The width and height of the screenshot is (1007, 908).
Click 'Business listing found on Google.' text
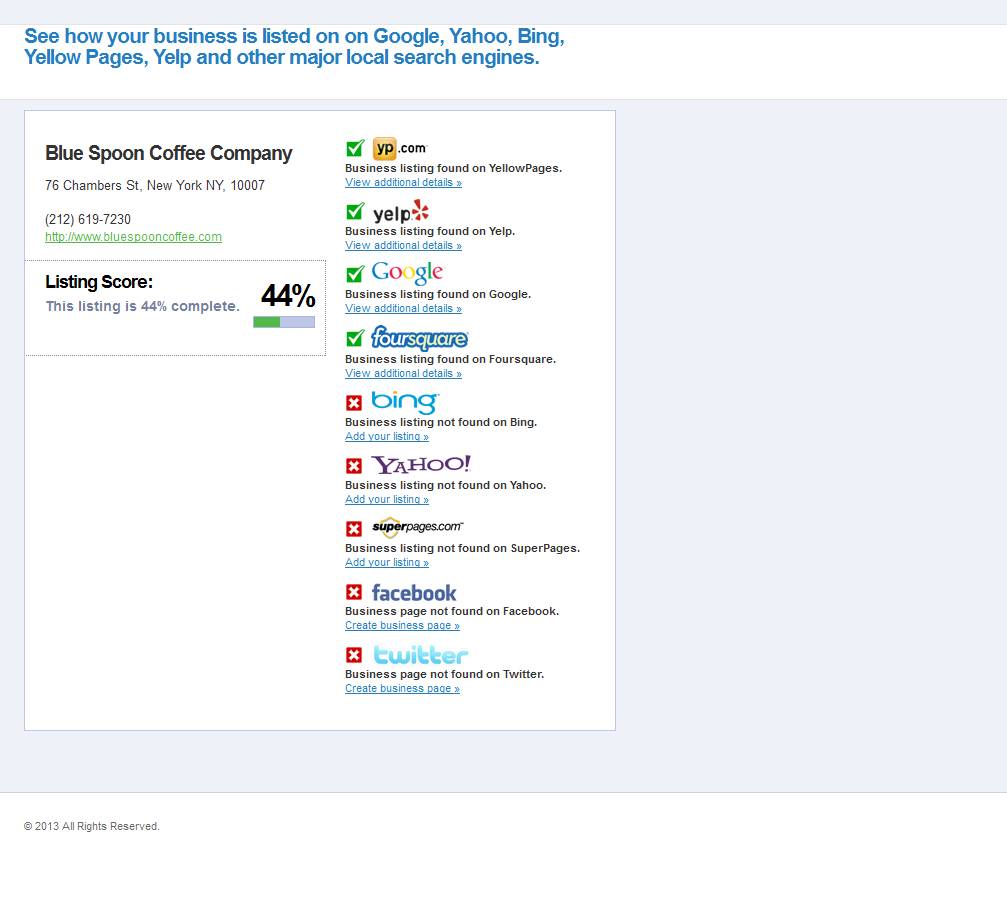[438, 294]
